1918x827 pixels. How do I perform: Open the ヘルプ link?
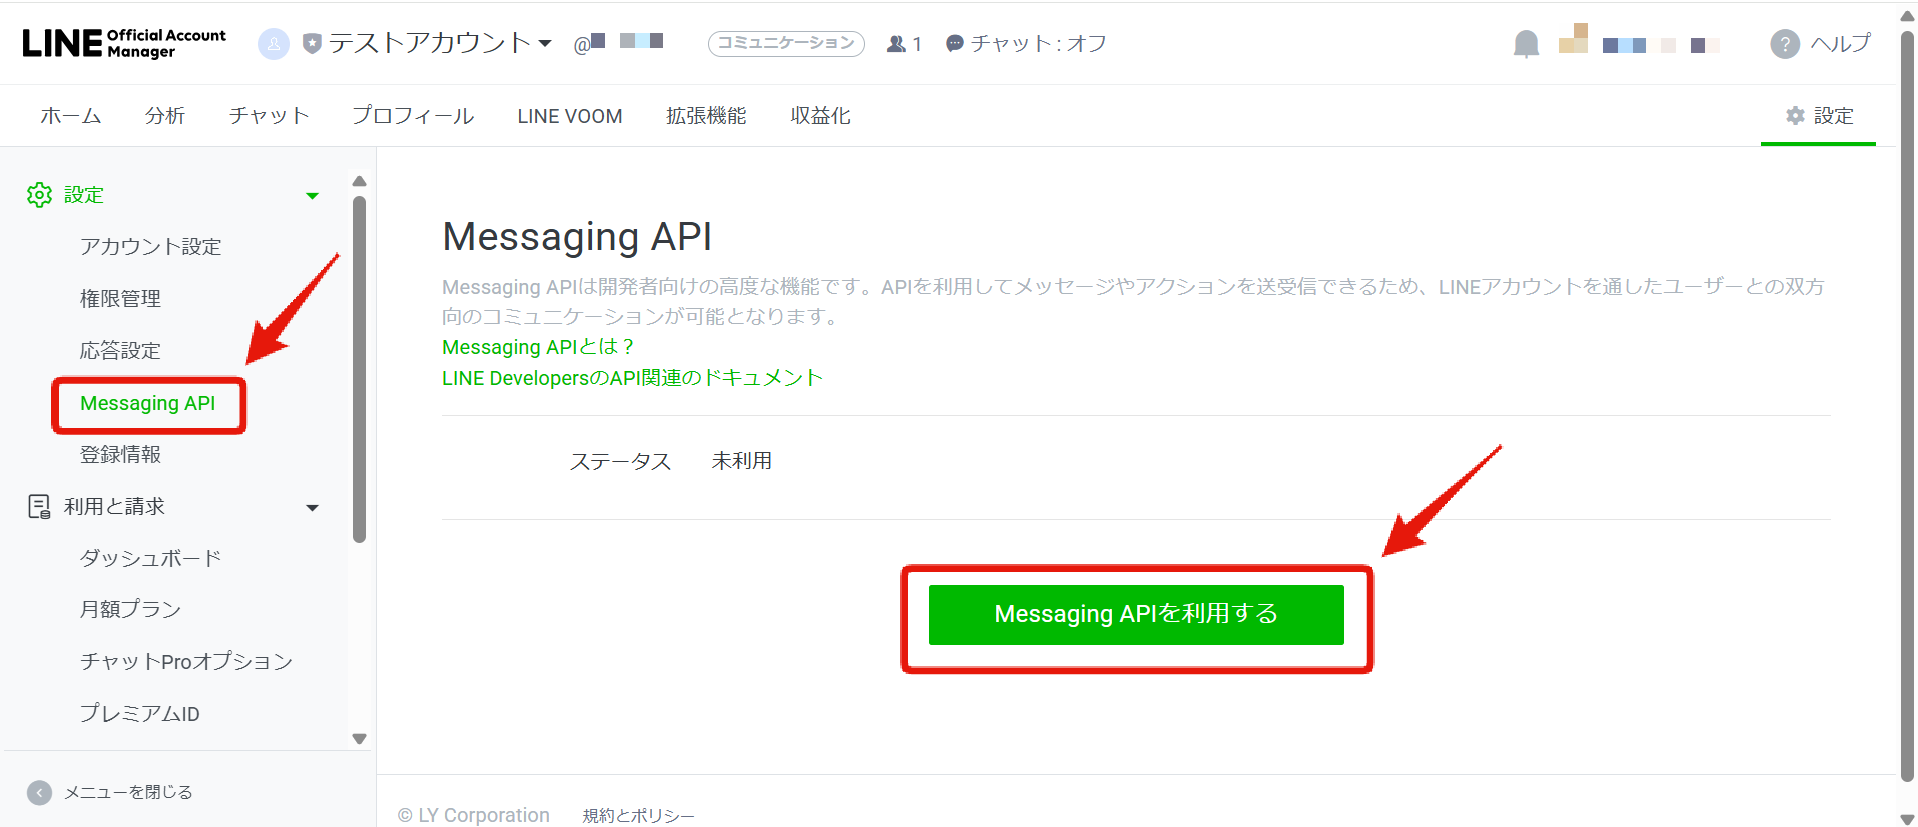coord(1841,43)
